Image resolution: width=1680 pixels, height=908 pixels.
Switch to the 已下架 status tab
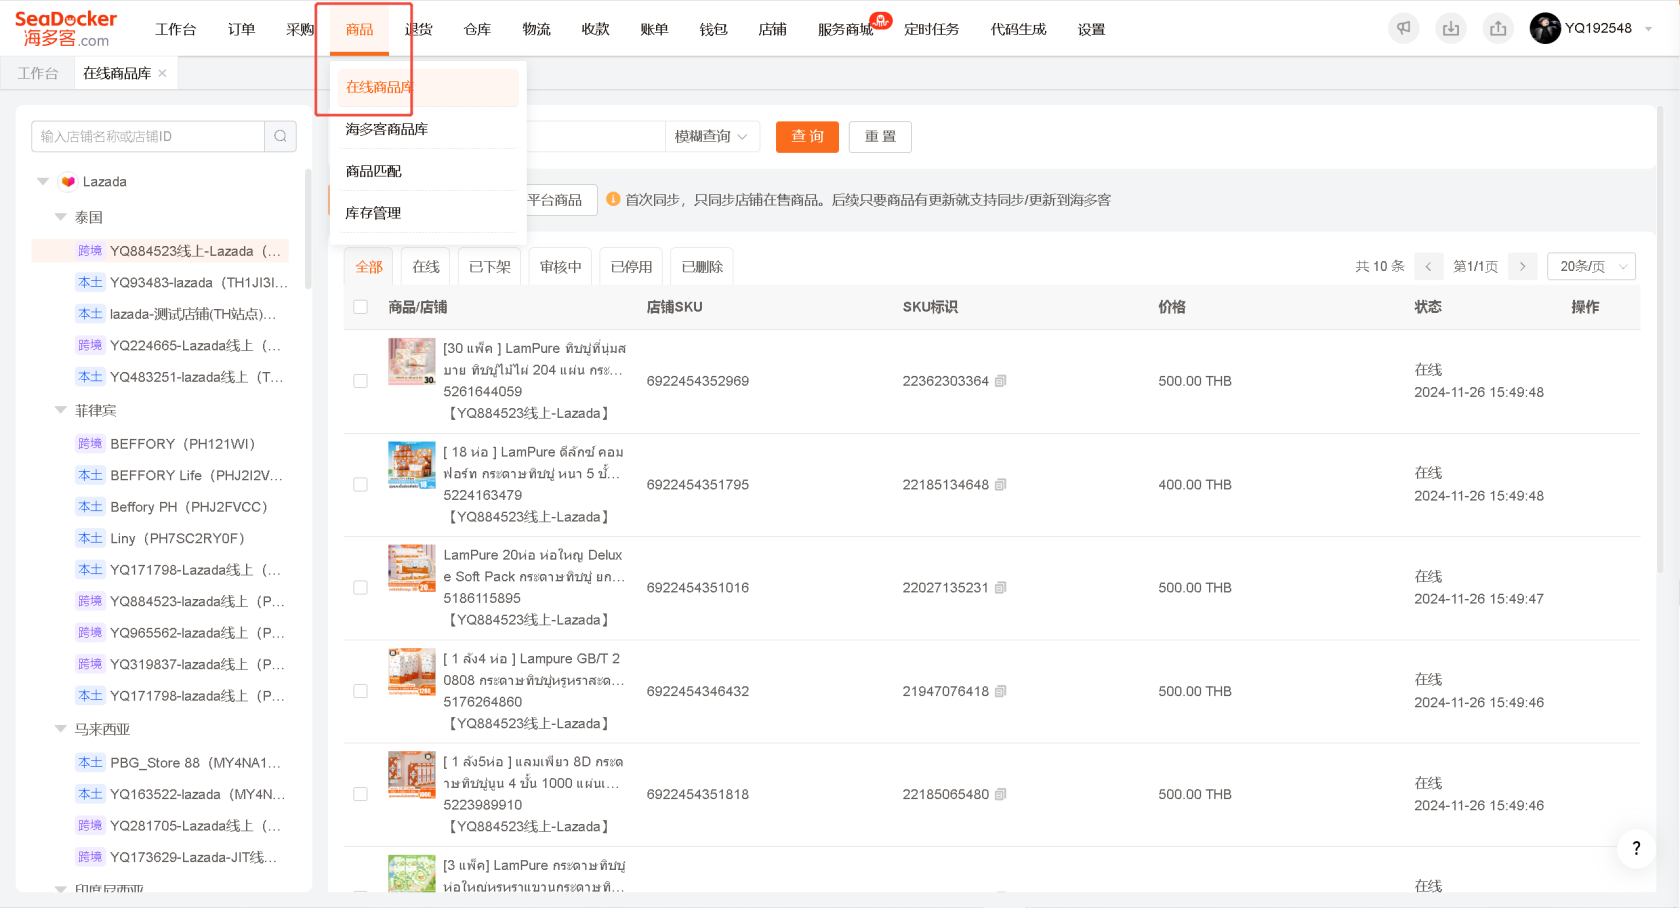[490, 267]
